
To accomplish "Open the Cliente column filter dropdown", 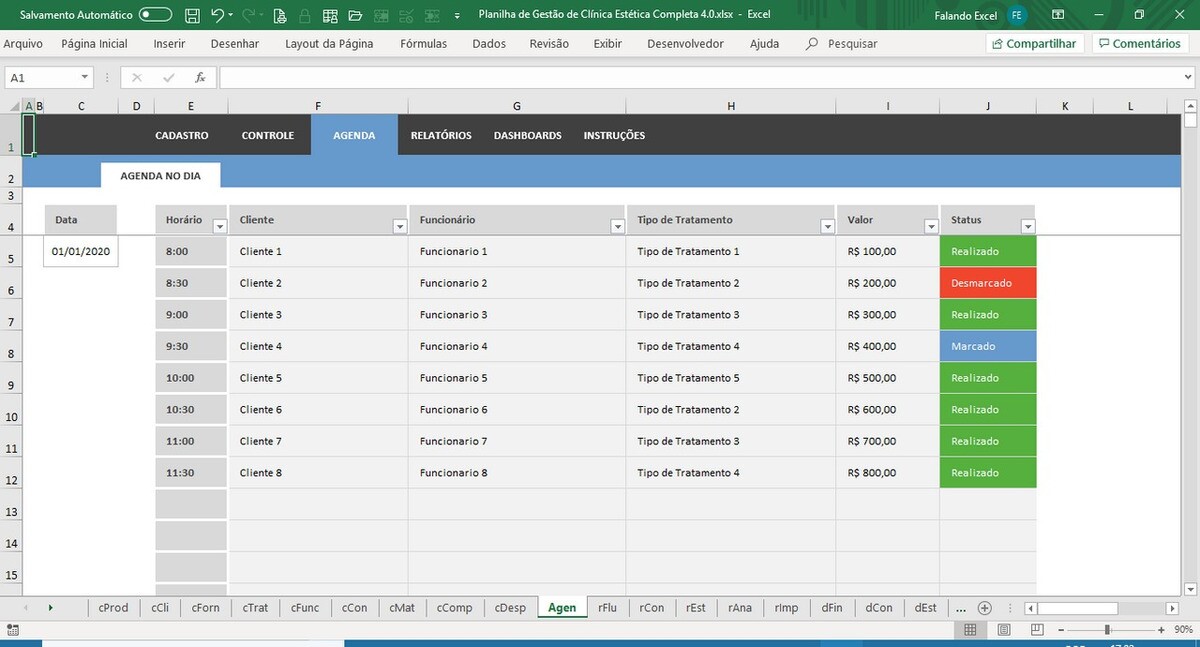I will (x=400, y=227).
